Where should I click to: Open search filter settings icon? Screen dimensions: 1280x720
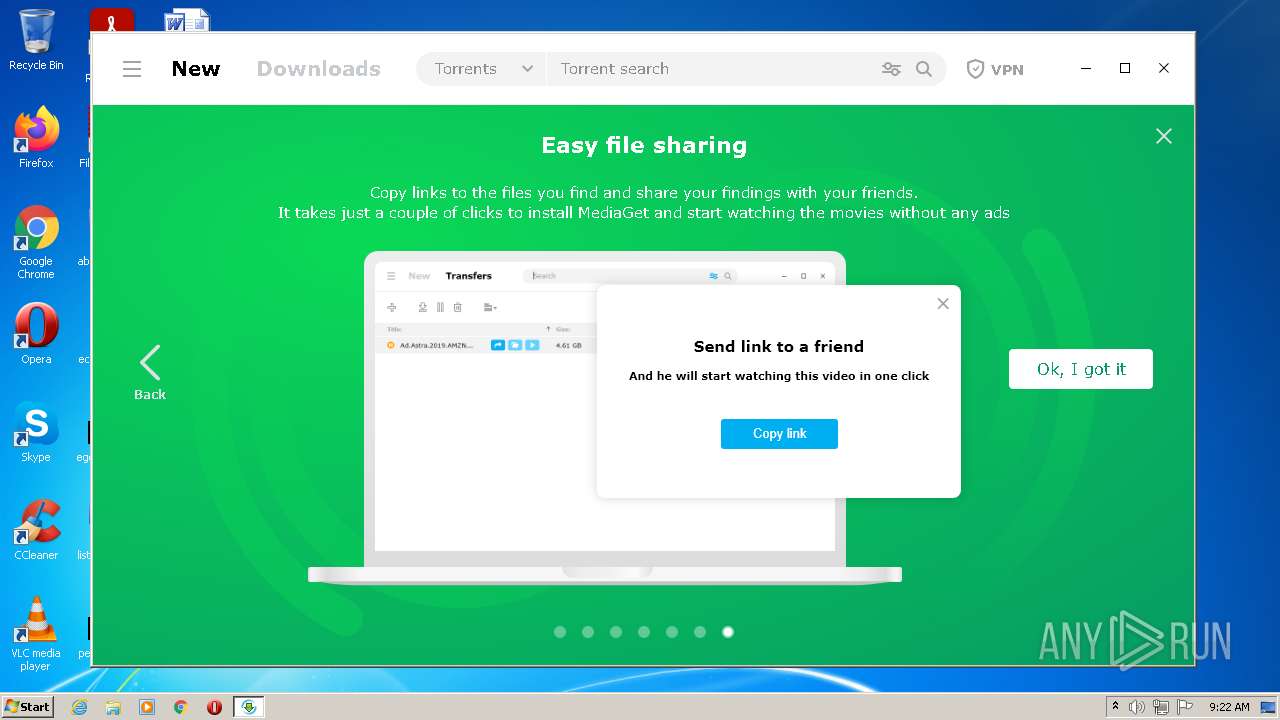[x=891, y=69]
